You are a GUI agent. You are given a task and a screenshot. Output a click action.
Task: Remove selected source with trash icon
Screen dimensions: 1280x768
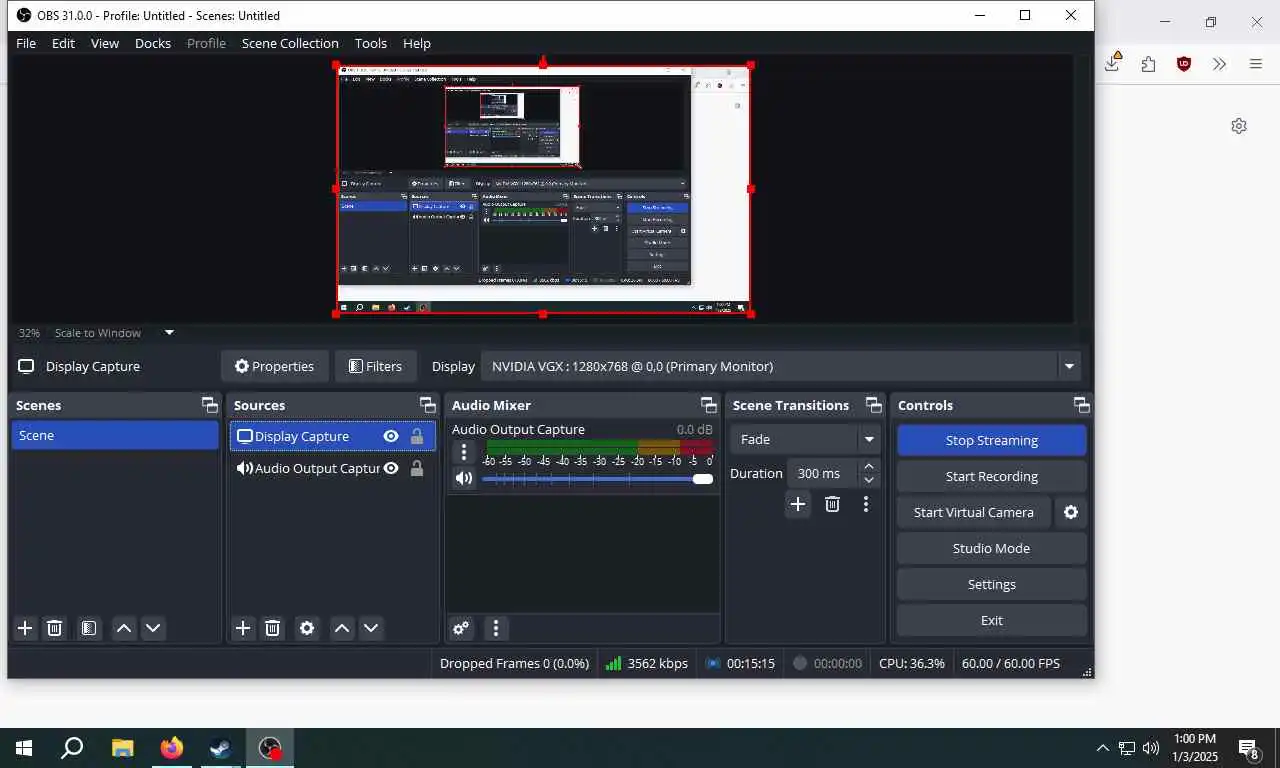(x=272, y=628)
